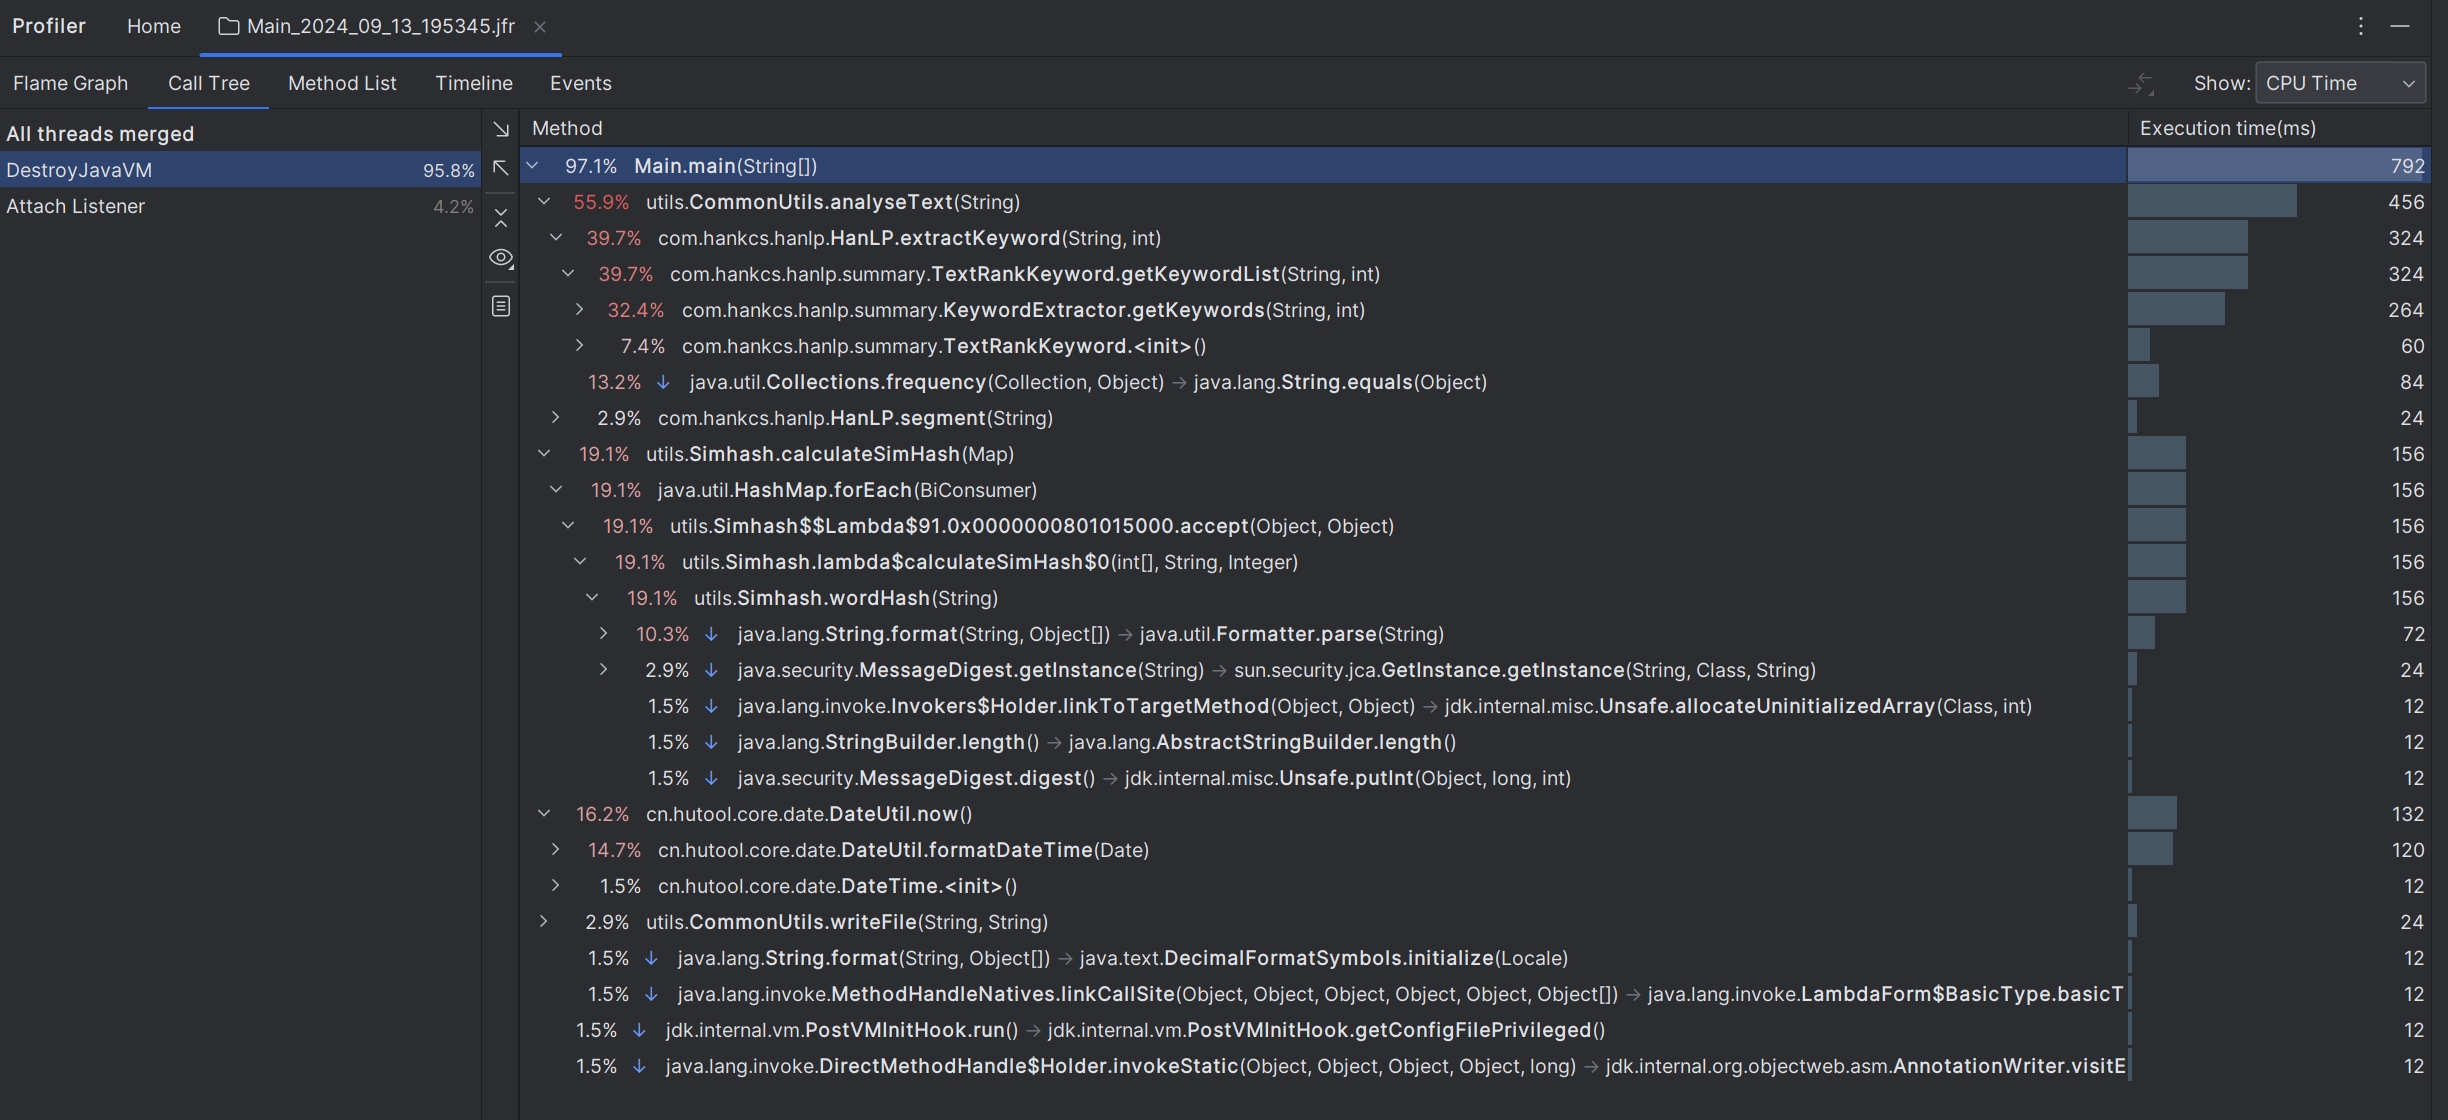Image resolution: width=2448 pixels, height=1120 pixels.
Task: Click the expand-all arrow icon beside Method
Action: (501, 129)
